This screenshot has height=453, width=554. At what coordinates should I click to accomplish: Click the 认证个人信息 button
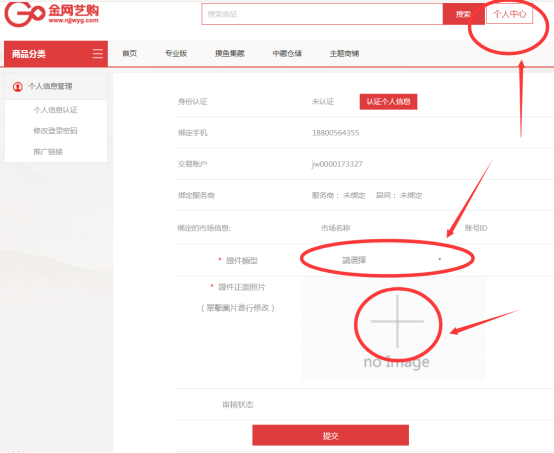(388, 102)
